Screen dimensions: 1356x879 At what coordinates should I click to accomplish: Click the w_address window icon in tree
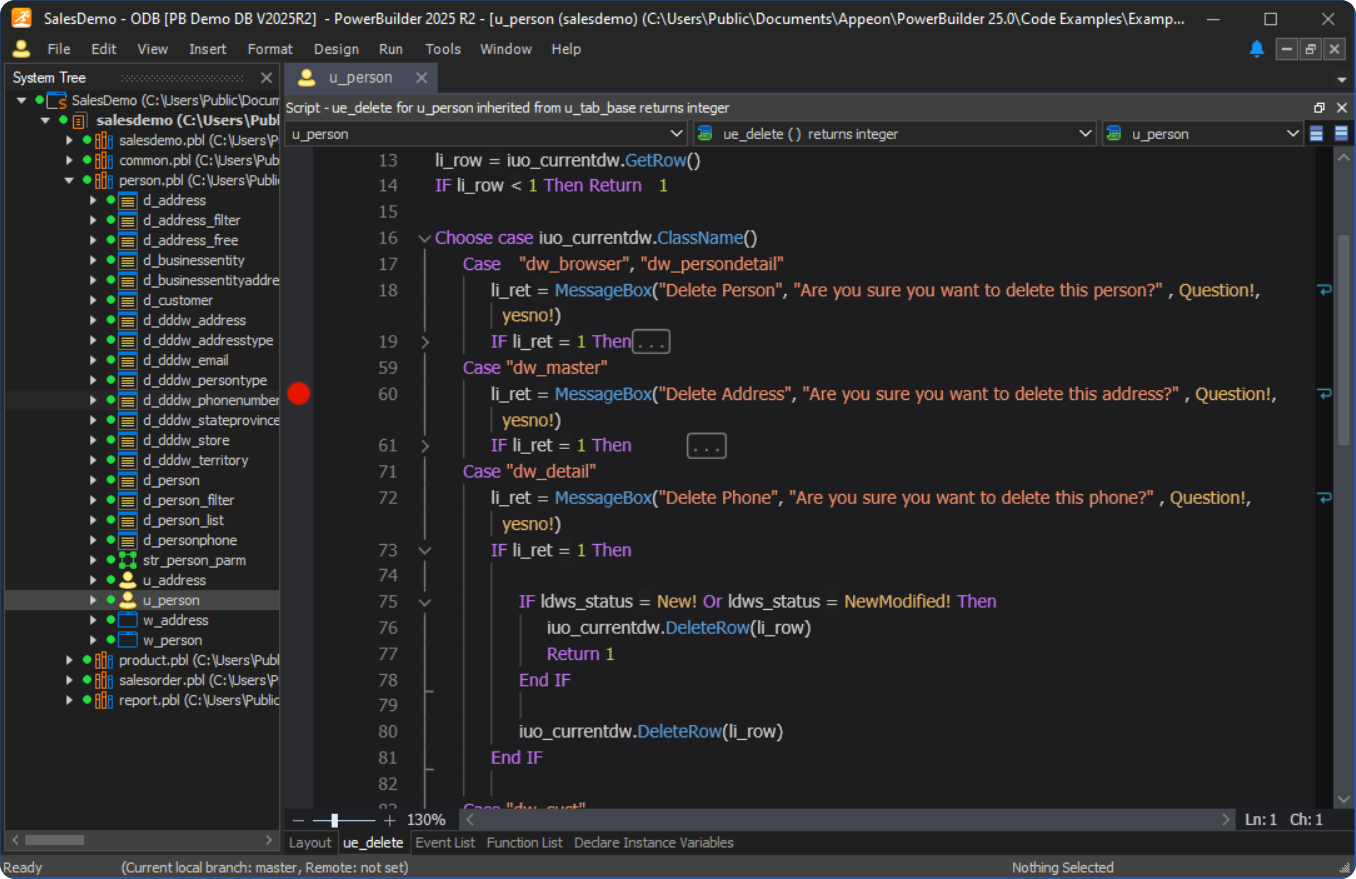coord(127,620)
